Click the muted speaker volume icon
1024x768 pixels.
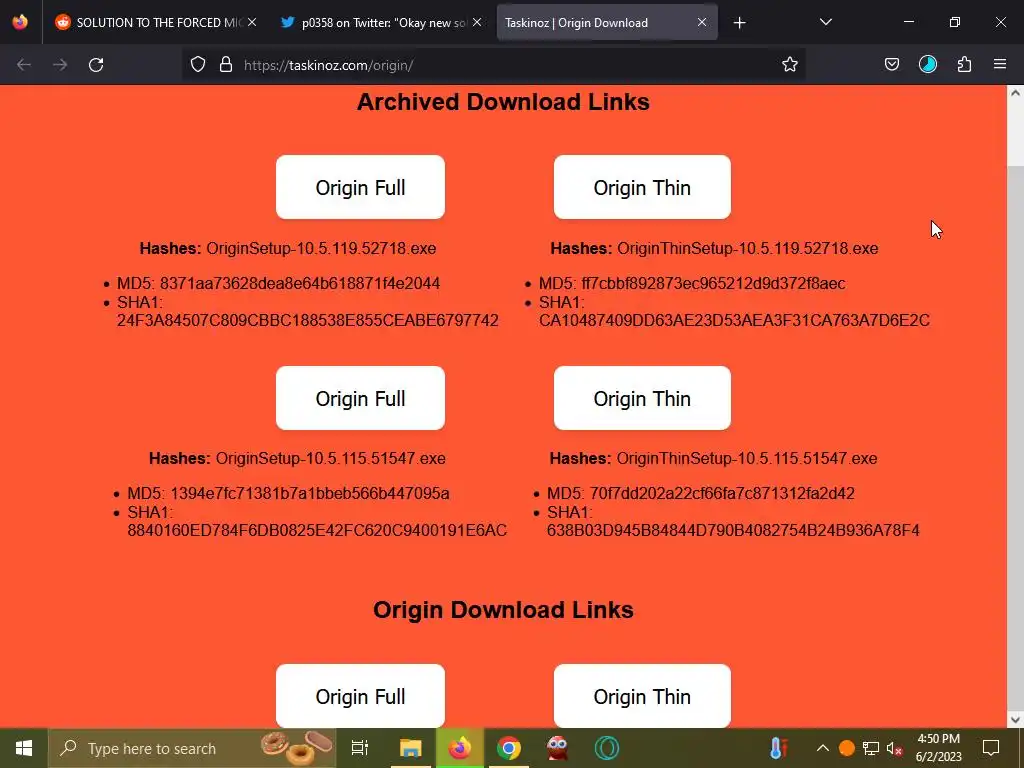point(895,748)
